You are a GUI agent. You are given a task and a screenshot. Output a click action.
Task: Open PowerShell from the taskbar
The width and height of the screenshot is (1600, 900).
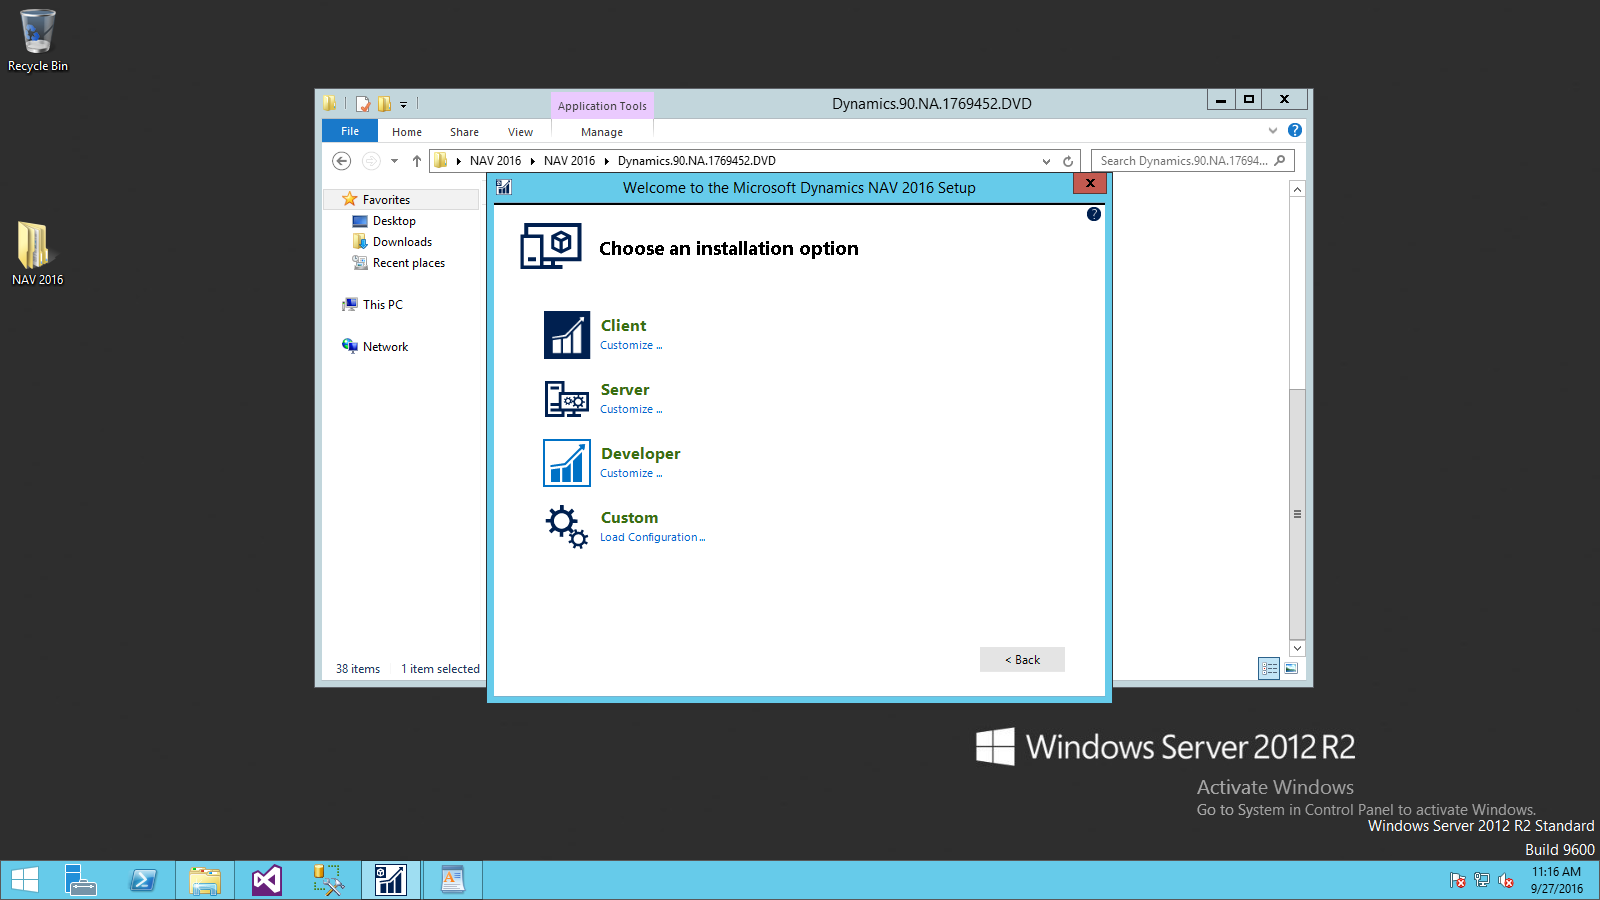coord(143,880)
